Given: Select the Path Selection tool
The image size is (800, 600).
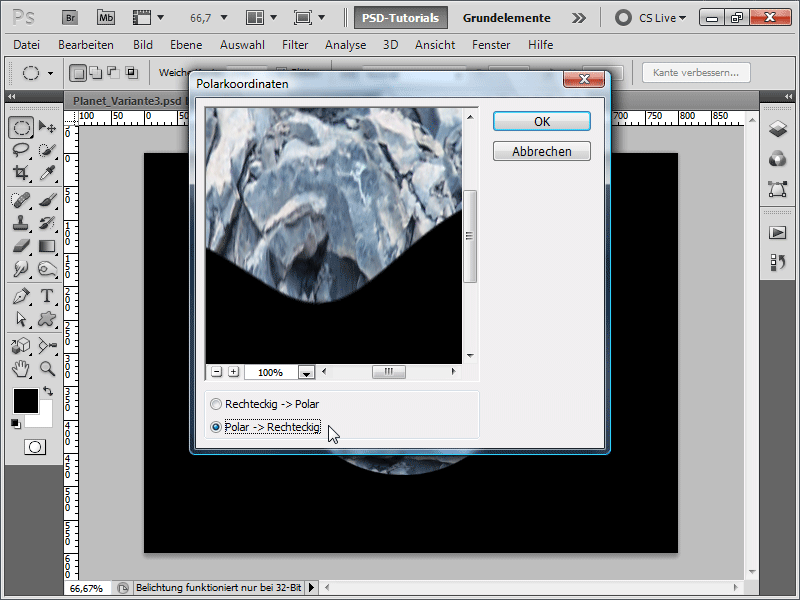Looking at the screenshot, I should [x=21, y=319].
